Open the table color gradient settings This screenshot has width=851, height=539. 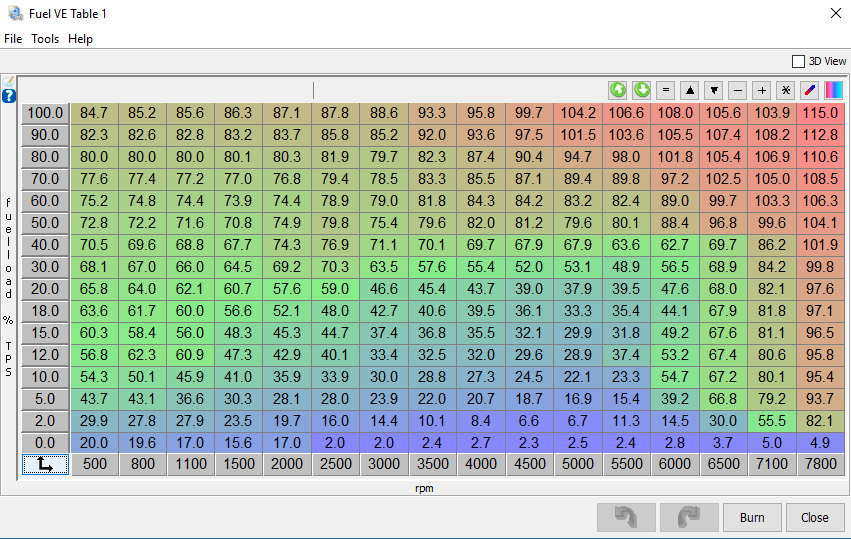tap(834, 90)
